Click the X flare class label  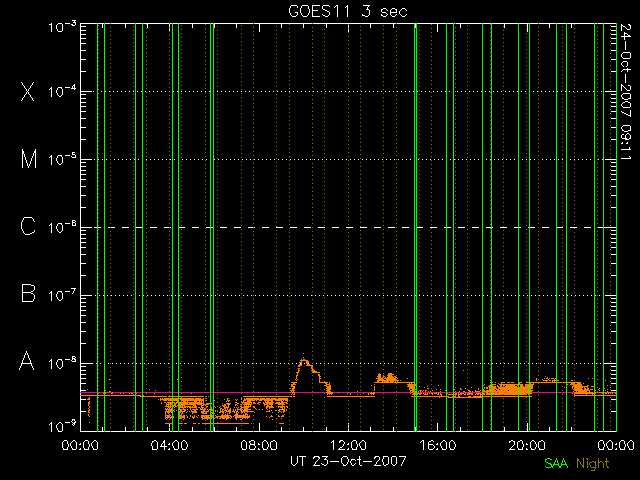click(28, 91)
